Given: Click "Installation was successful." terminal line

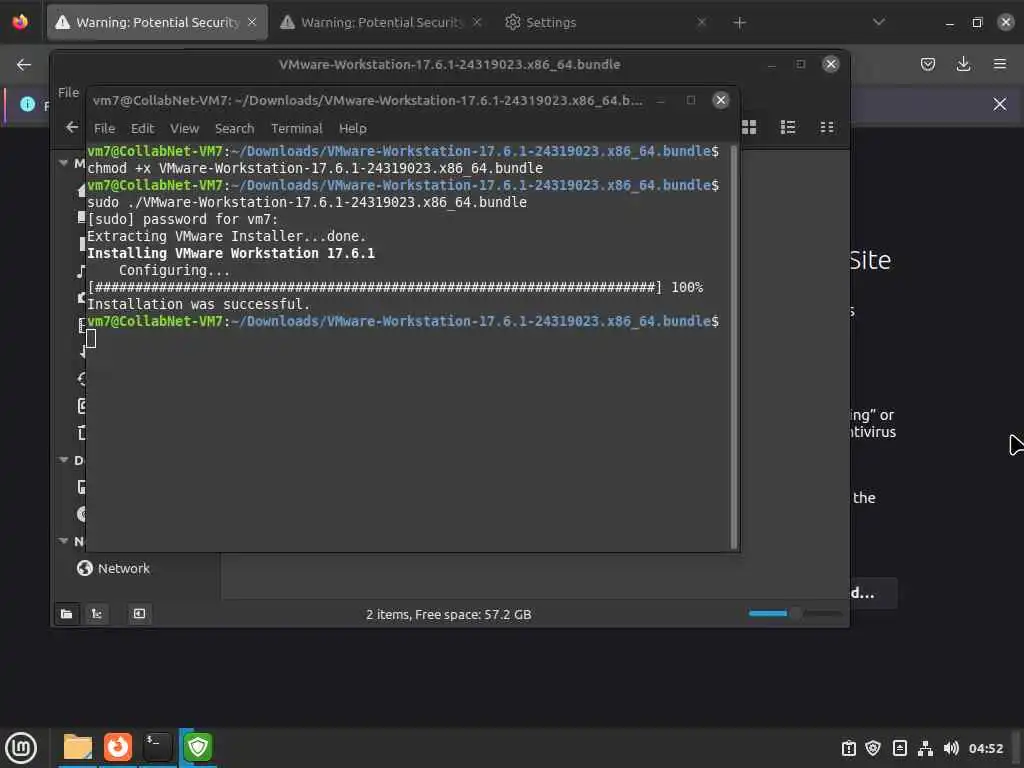Looking at the screenshot, I should tap(199, 304).
